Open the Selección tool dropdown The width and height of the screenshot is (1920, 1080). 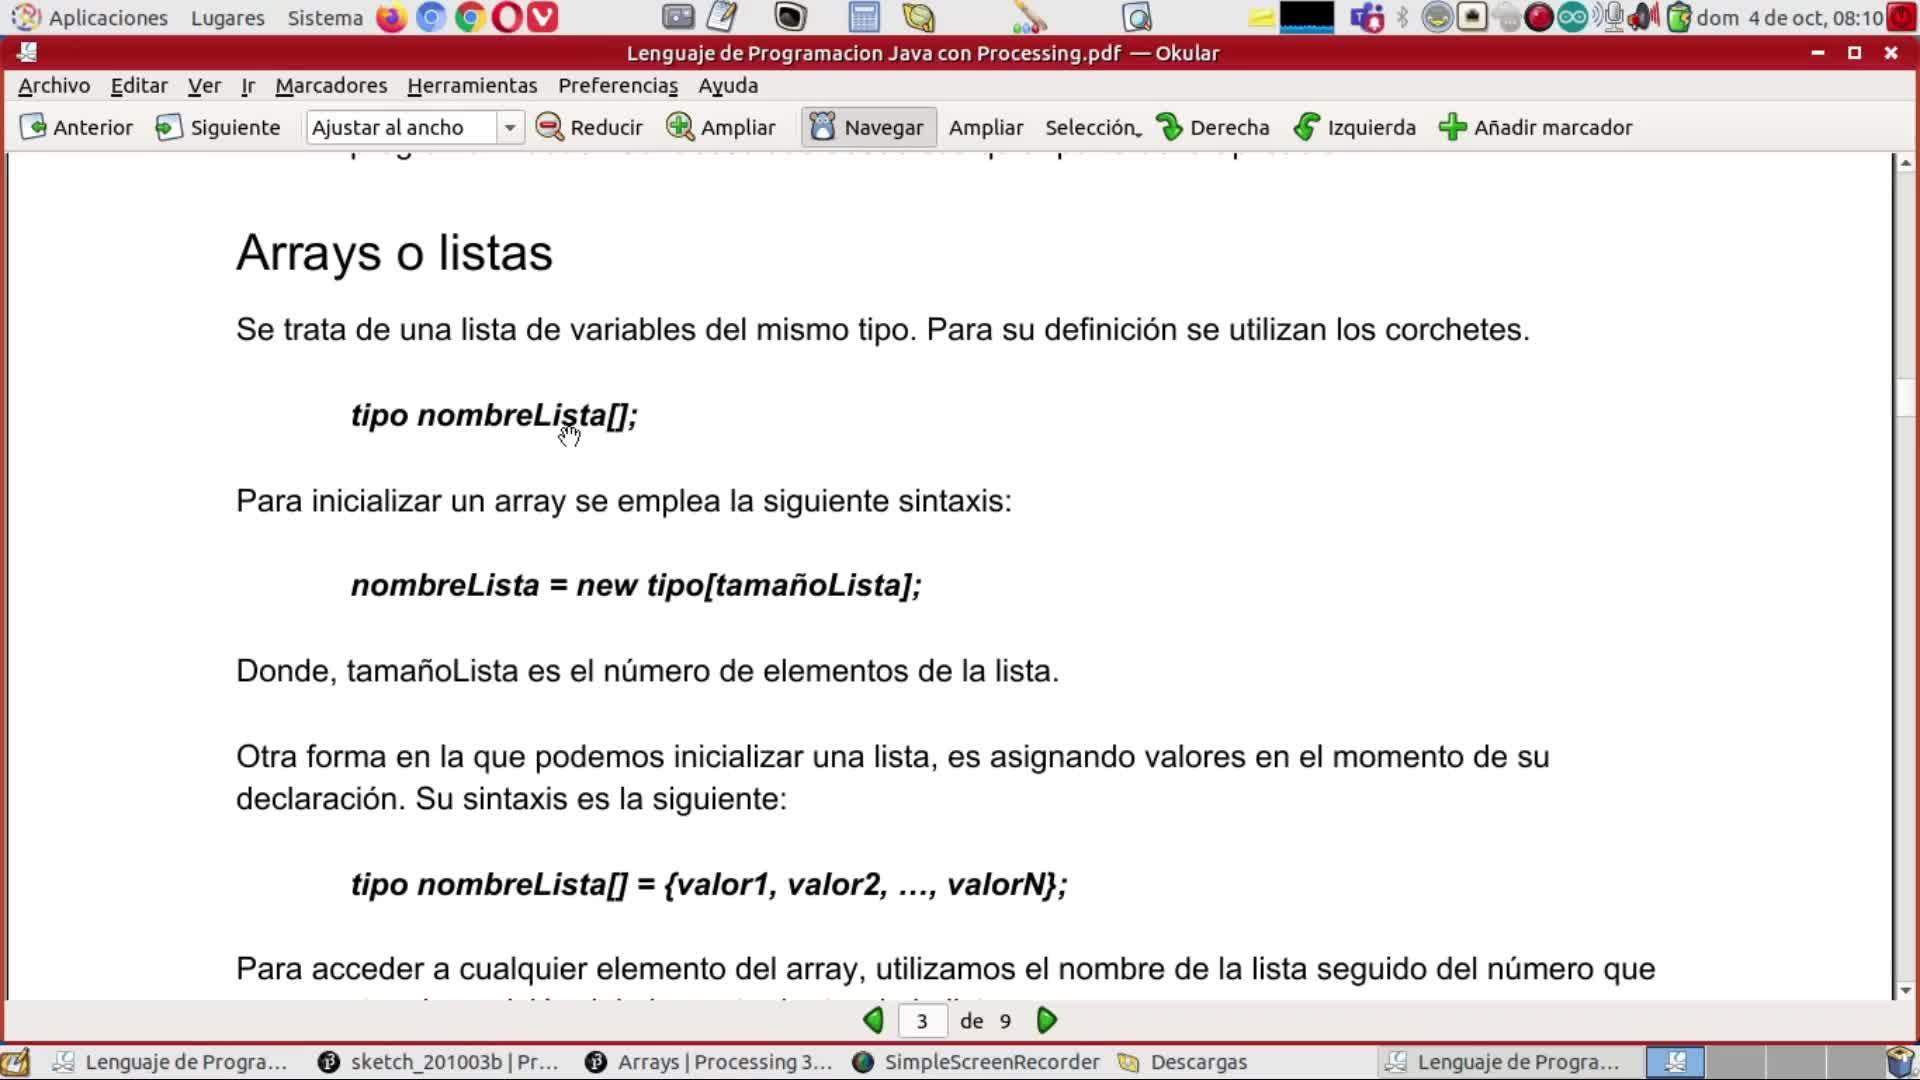pyautogui.click(x=1092, y=127)
